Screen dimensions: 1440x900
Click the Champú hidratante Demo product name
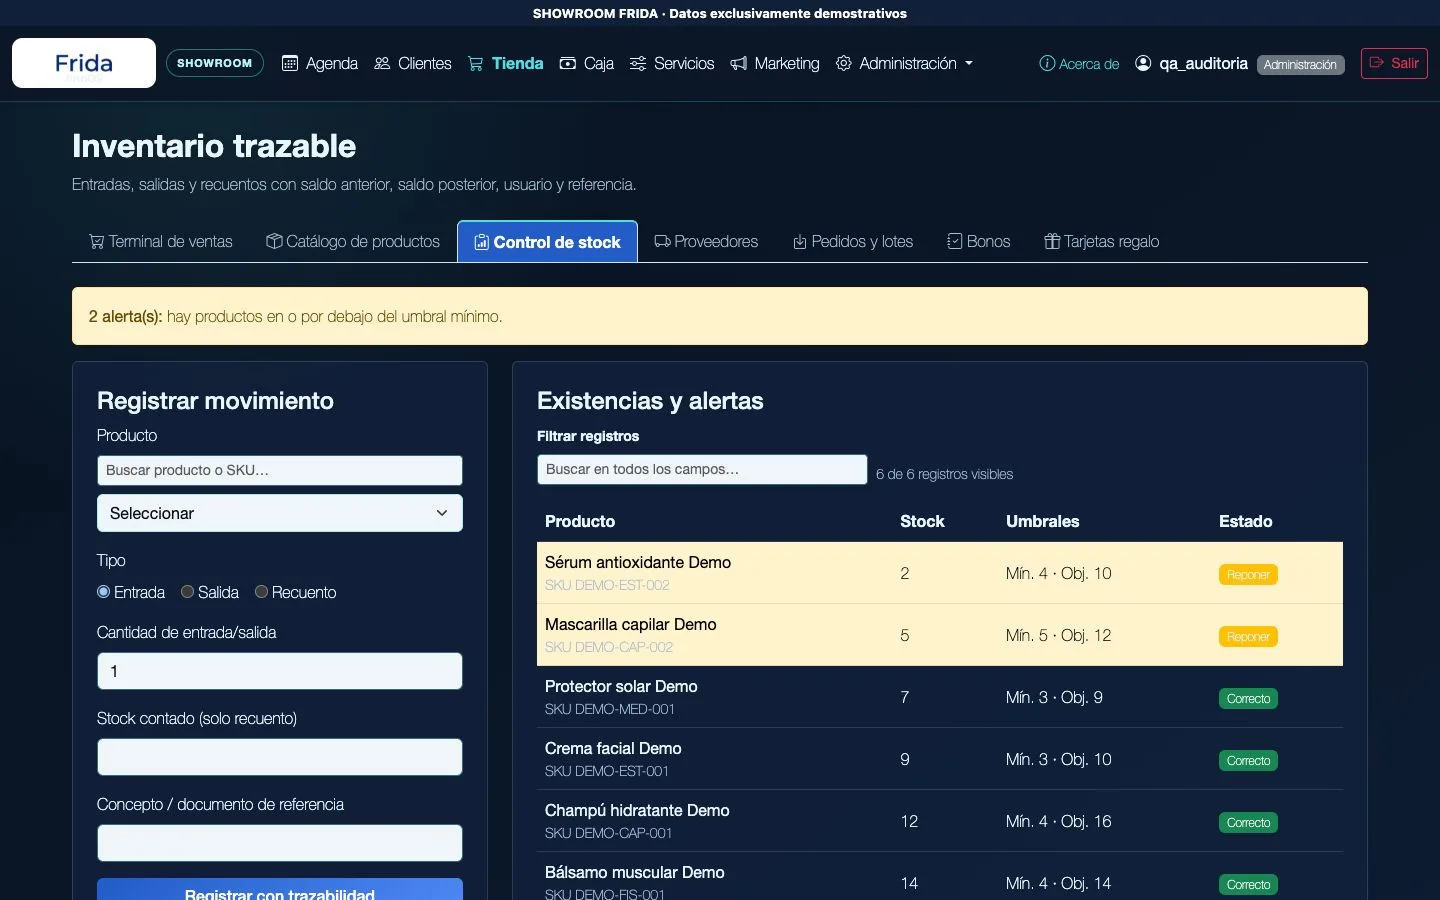pyautogui.click(x=637, y=810)
